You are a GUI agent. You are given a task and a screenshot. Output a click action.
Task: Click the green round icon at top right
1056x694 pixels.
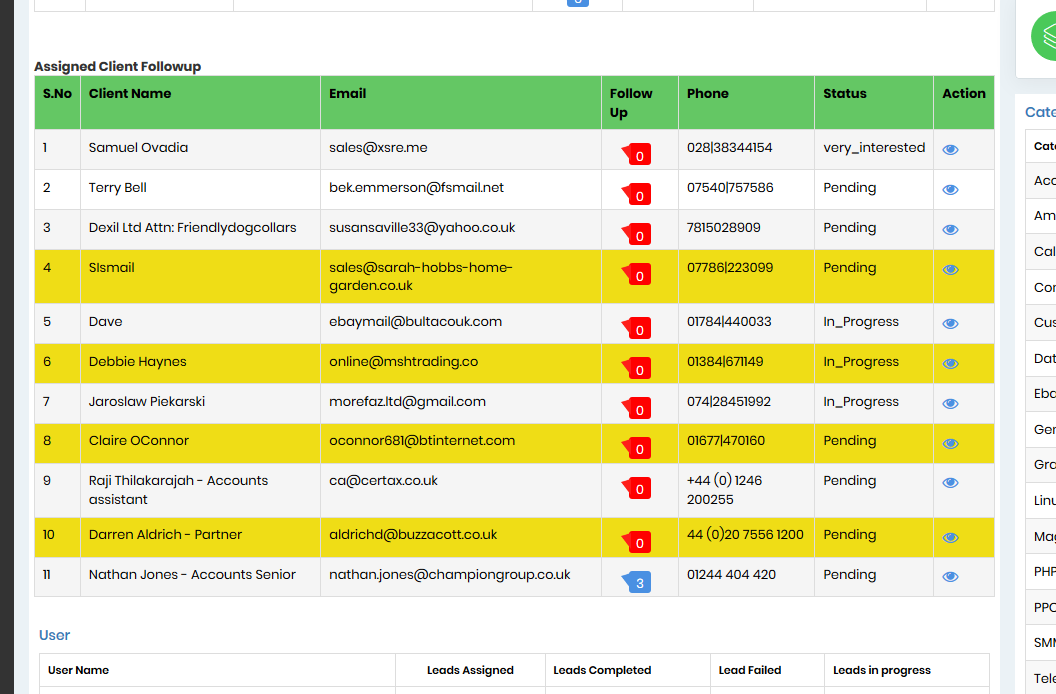click(x=1045, y=36)
